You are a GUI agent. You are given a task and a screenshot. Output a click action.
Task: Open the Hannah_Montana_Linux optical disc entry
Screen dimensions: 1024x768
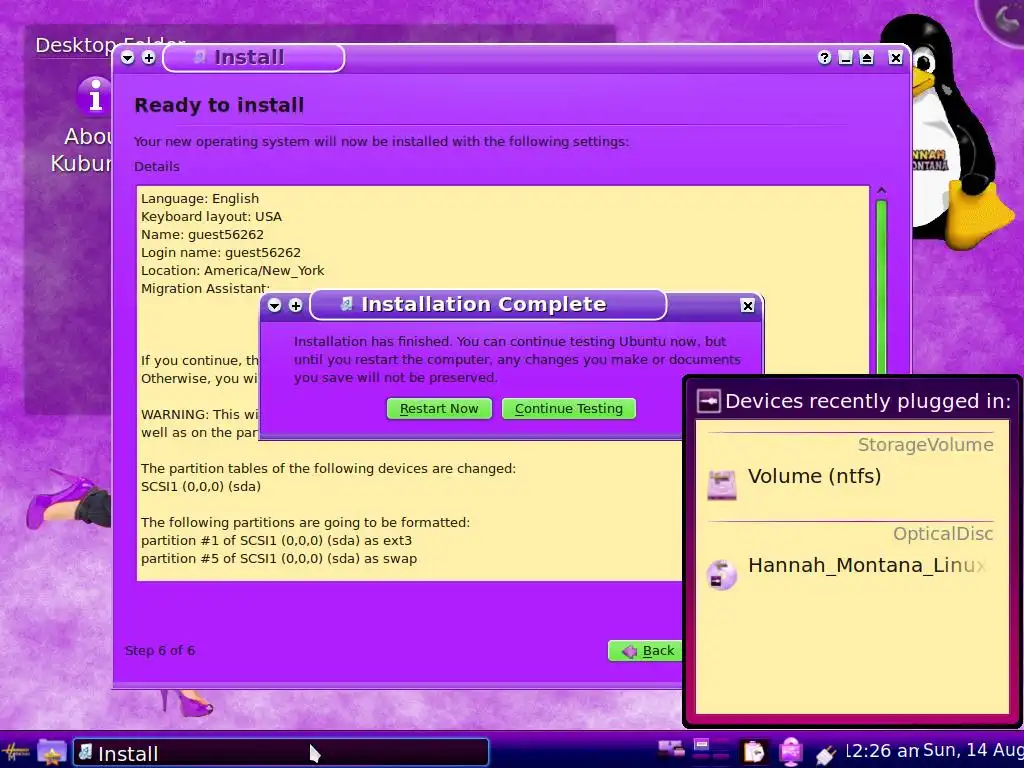[x=850, y=573]
